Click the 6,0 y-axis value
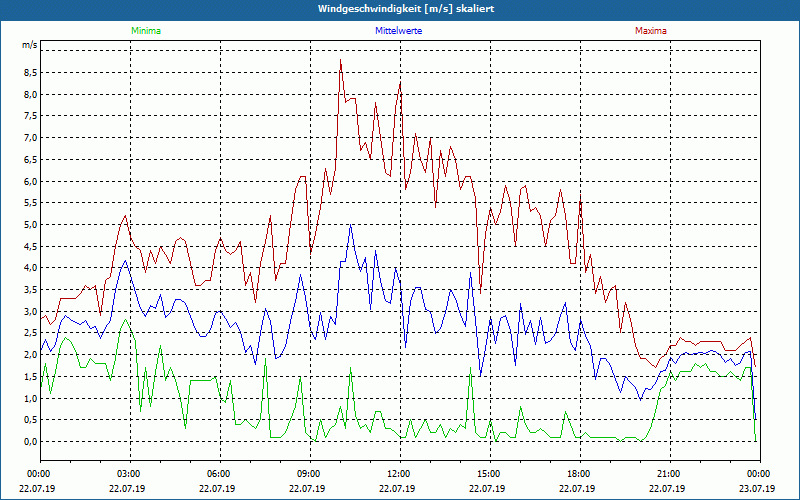 pyautogui.click(x=30, y=181)
